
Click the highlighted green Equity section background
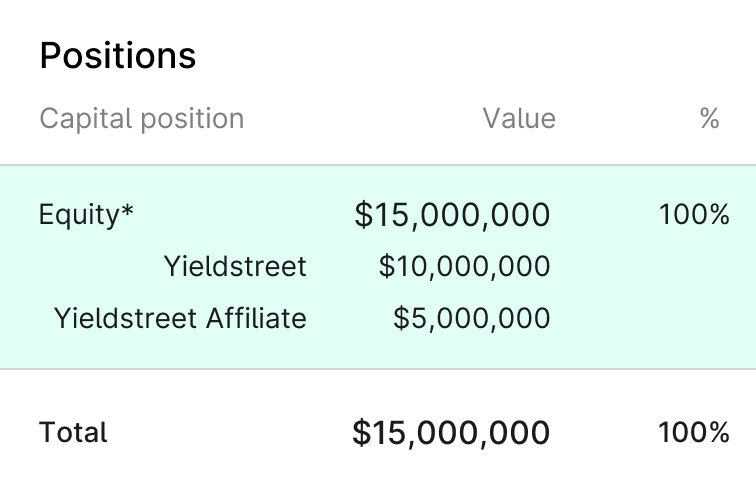click(378, 267)
